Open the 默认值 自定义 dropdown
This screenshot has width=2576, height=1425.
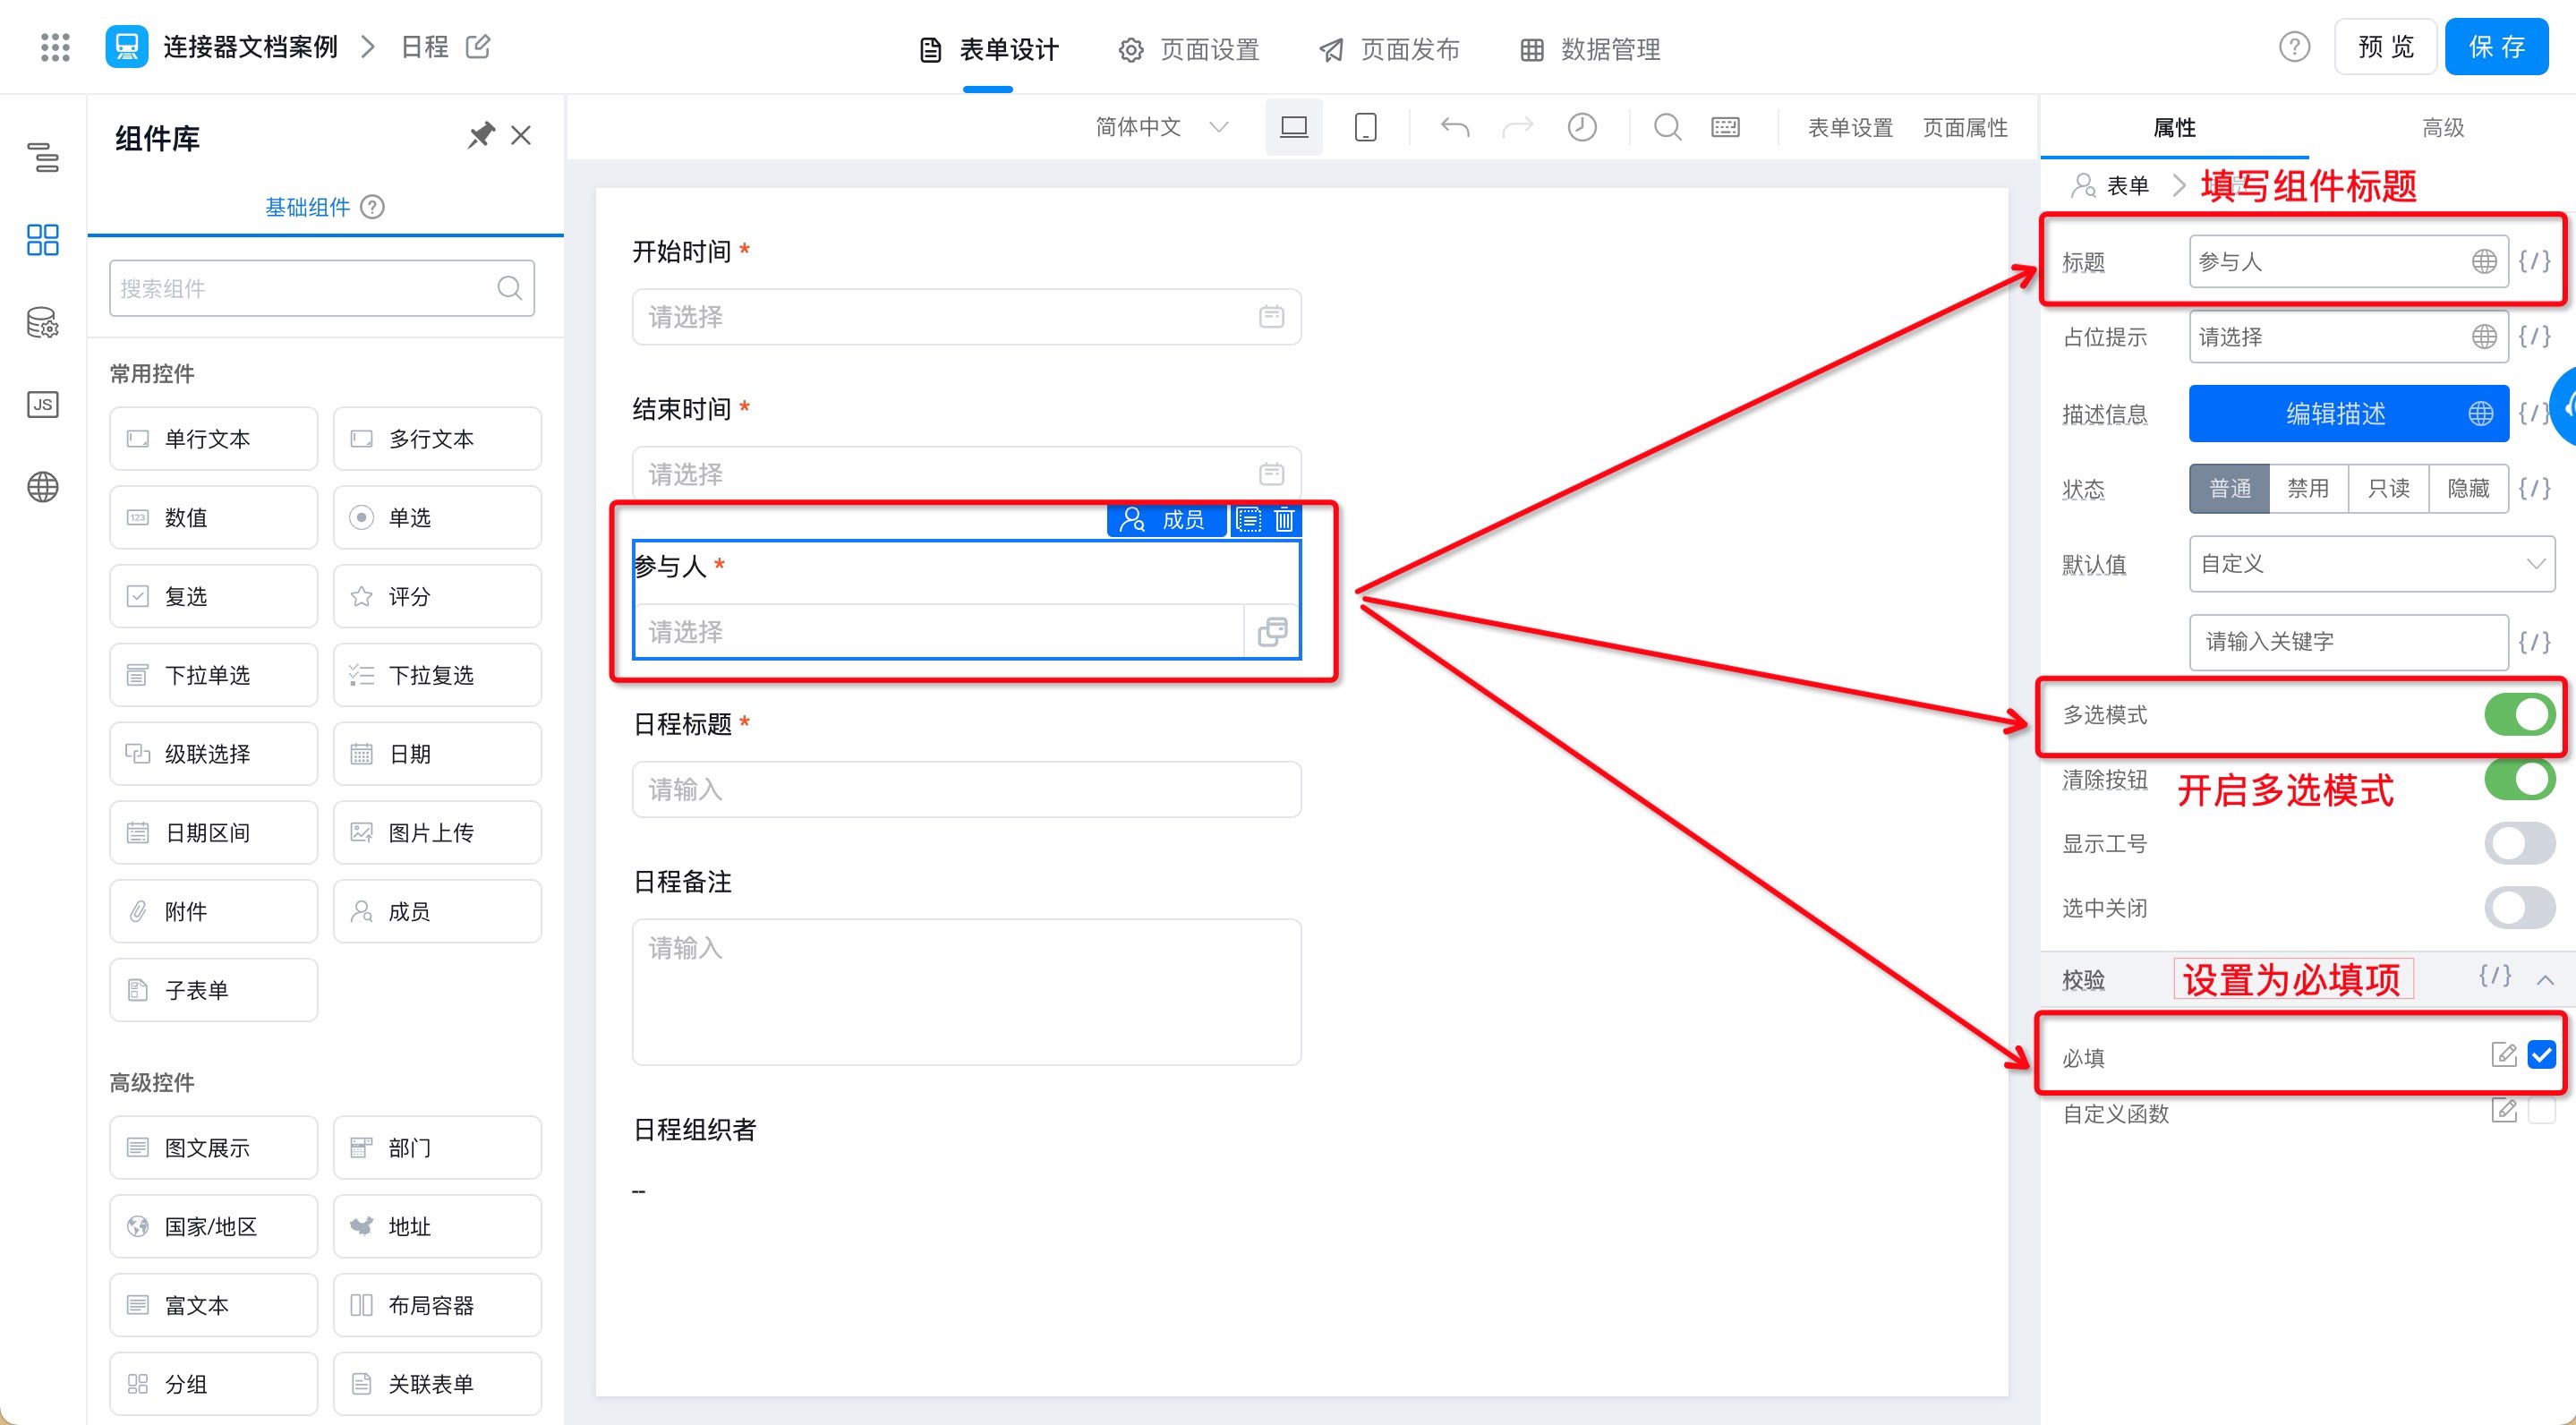(x=2371, y=564)
